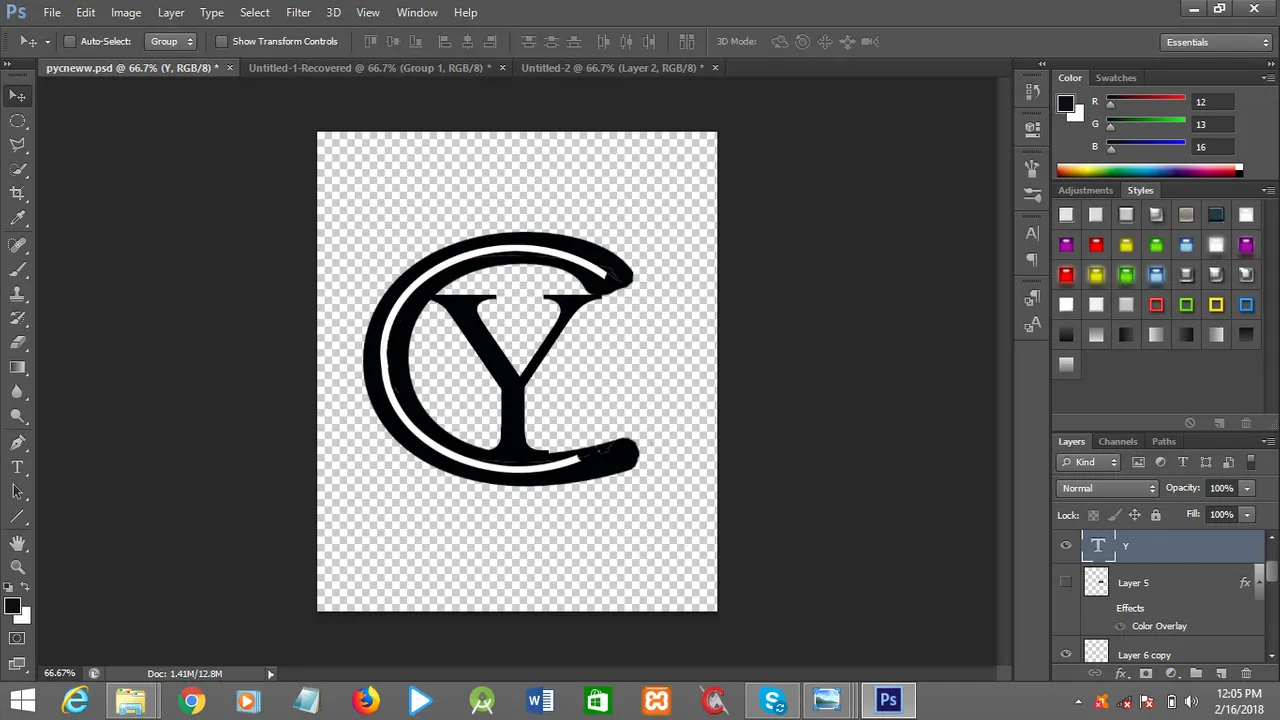Open Photoshop from the taskbar
Image resolution: width=1280 pixels, height=720 pixels.
tap(888, 700)
